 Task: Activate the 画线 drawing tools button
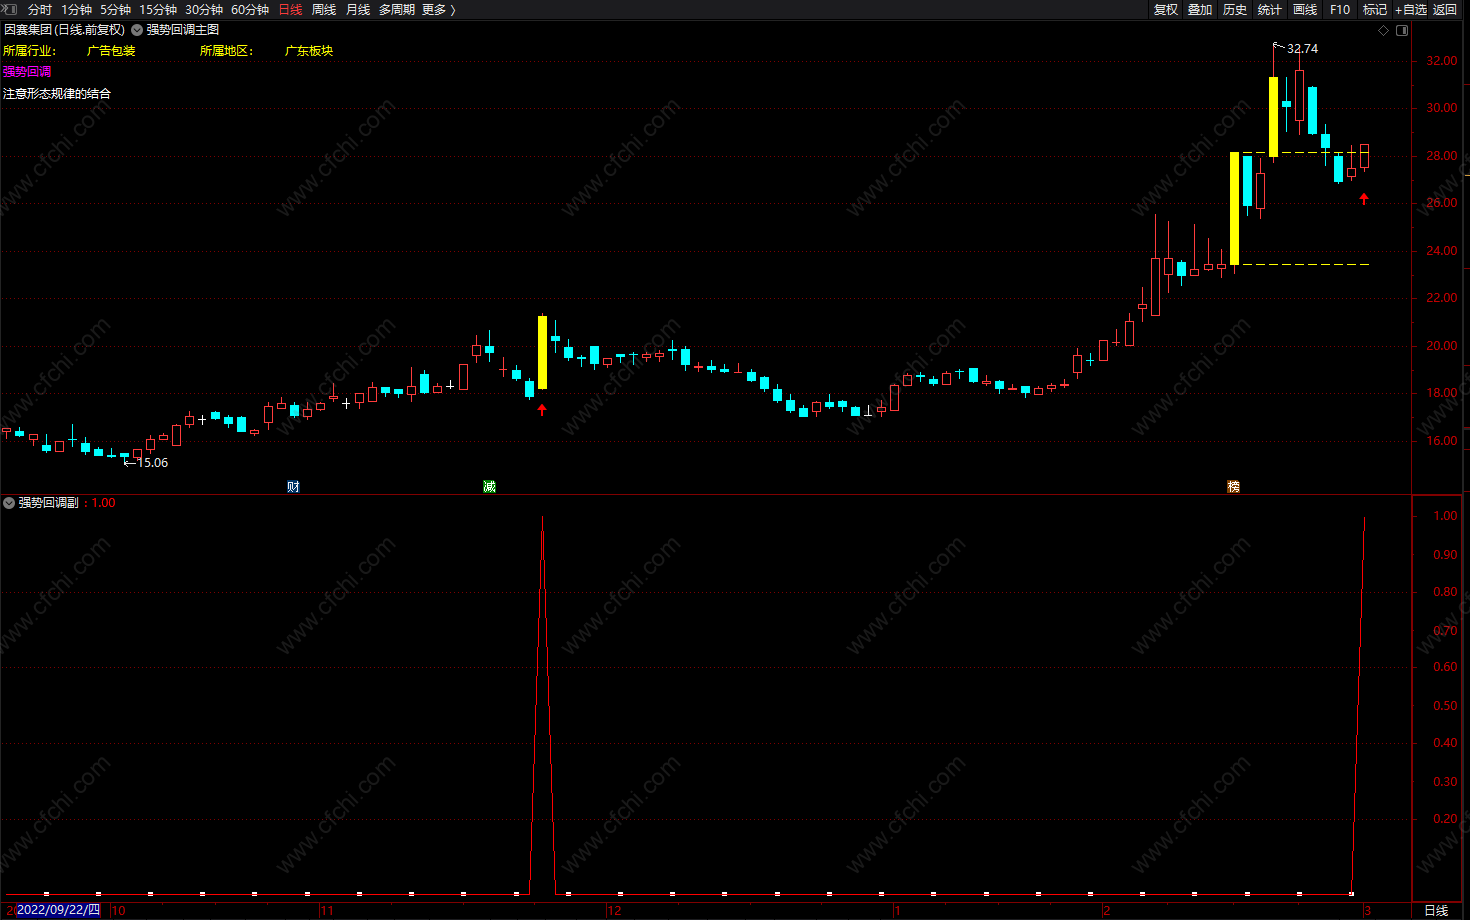(x=1305, y=9)
